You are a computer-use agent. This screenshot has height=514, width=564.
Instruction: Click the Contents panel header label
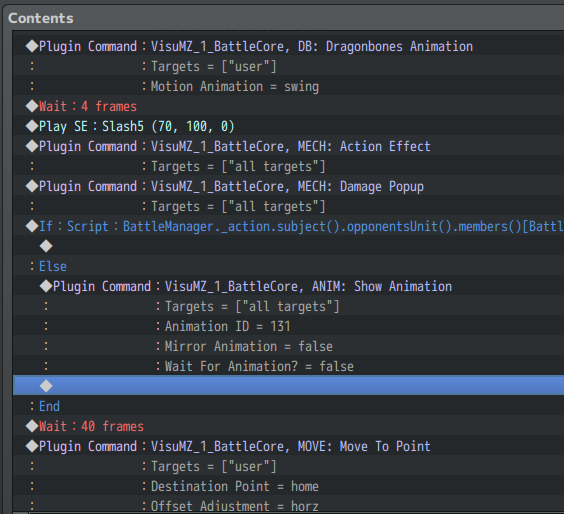point(41,18)
